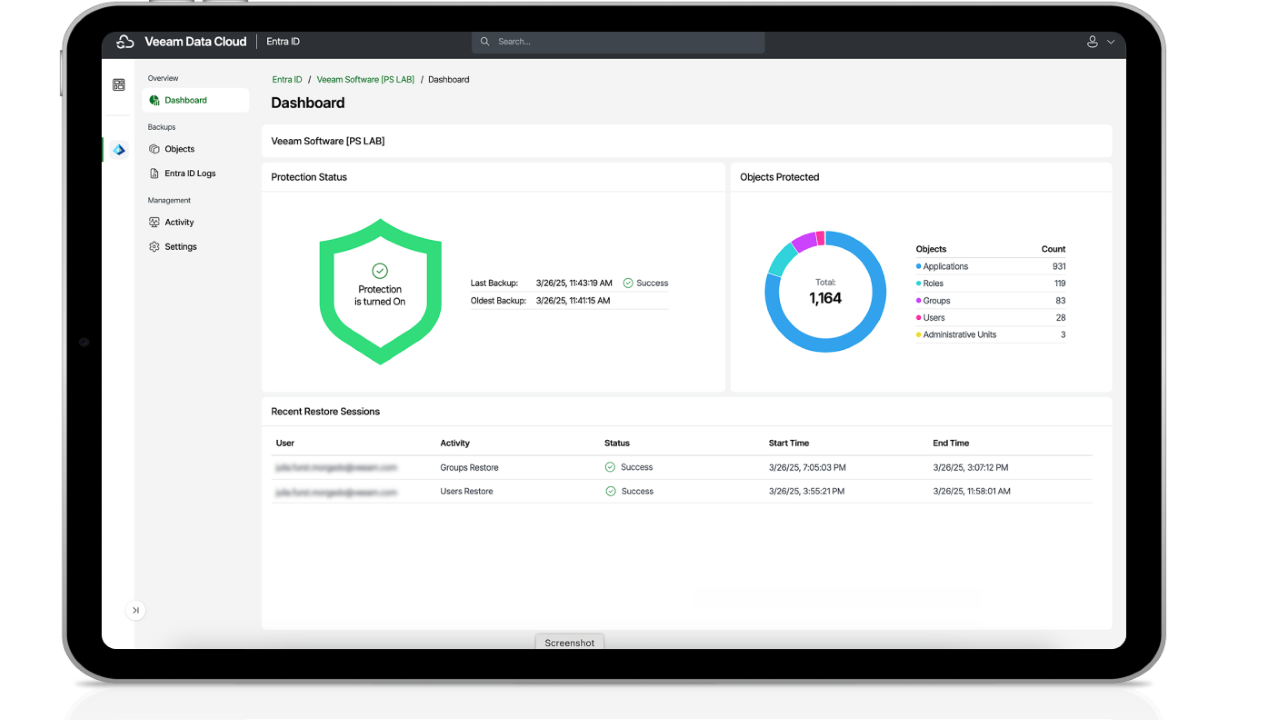Click the Veeam Data Cloud title text
The image size is (1280, 720).
196,42
